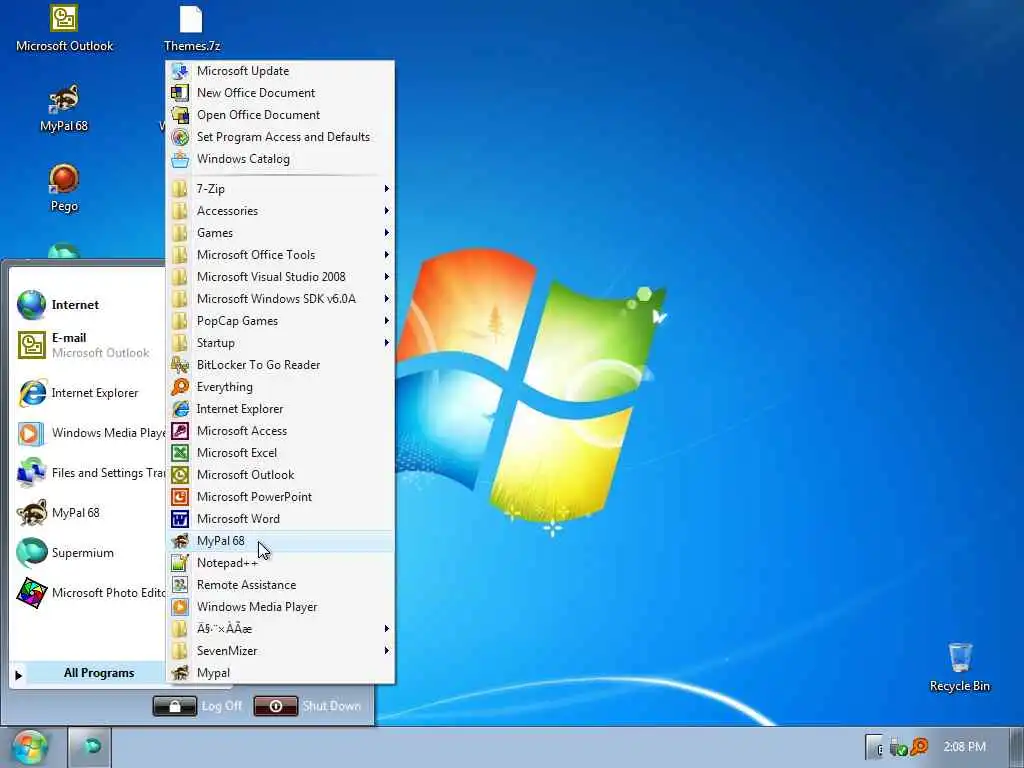Viewport: 1024px width, 768px height.
Task: Click the Everything search tray icon
Action: [920, 746]
